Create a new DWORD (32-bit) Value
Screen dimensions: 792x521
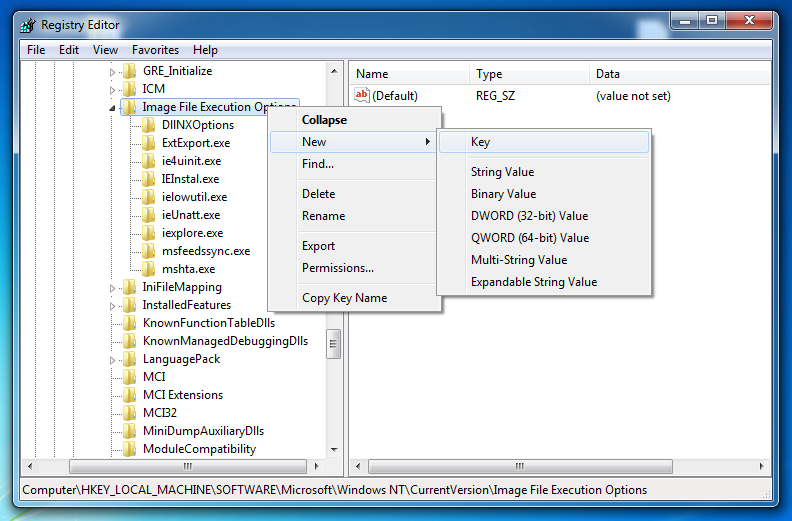click(544, 216)
